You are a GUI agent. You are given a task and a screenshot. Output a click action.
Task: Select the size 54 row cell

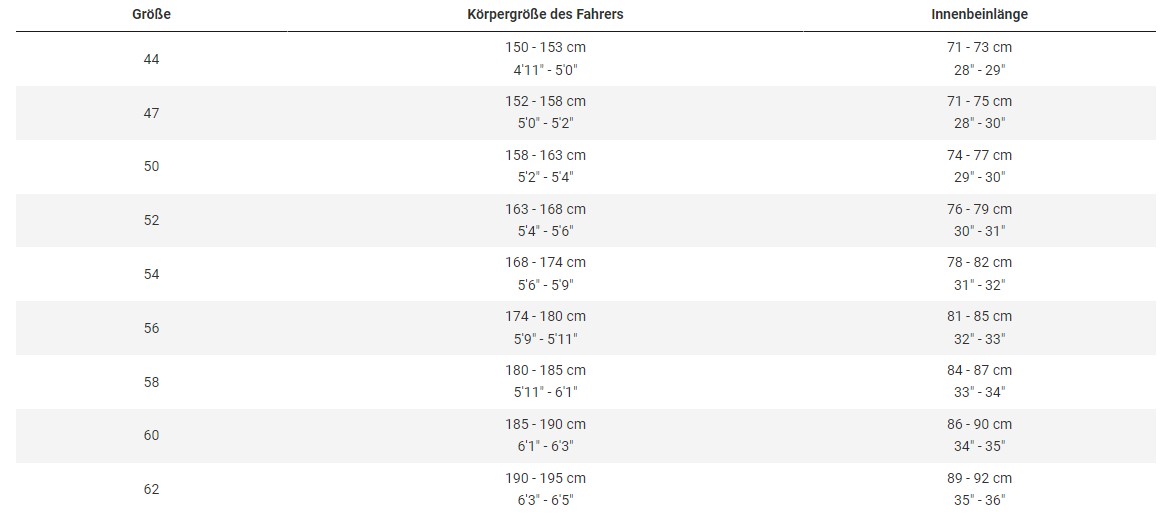tap(152, 274)
